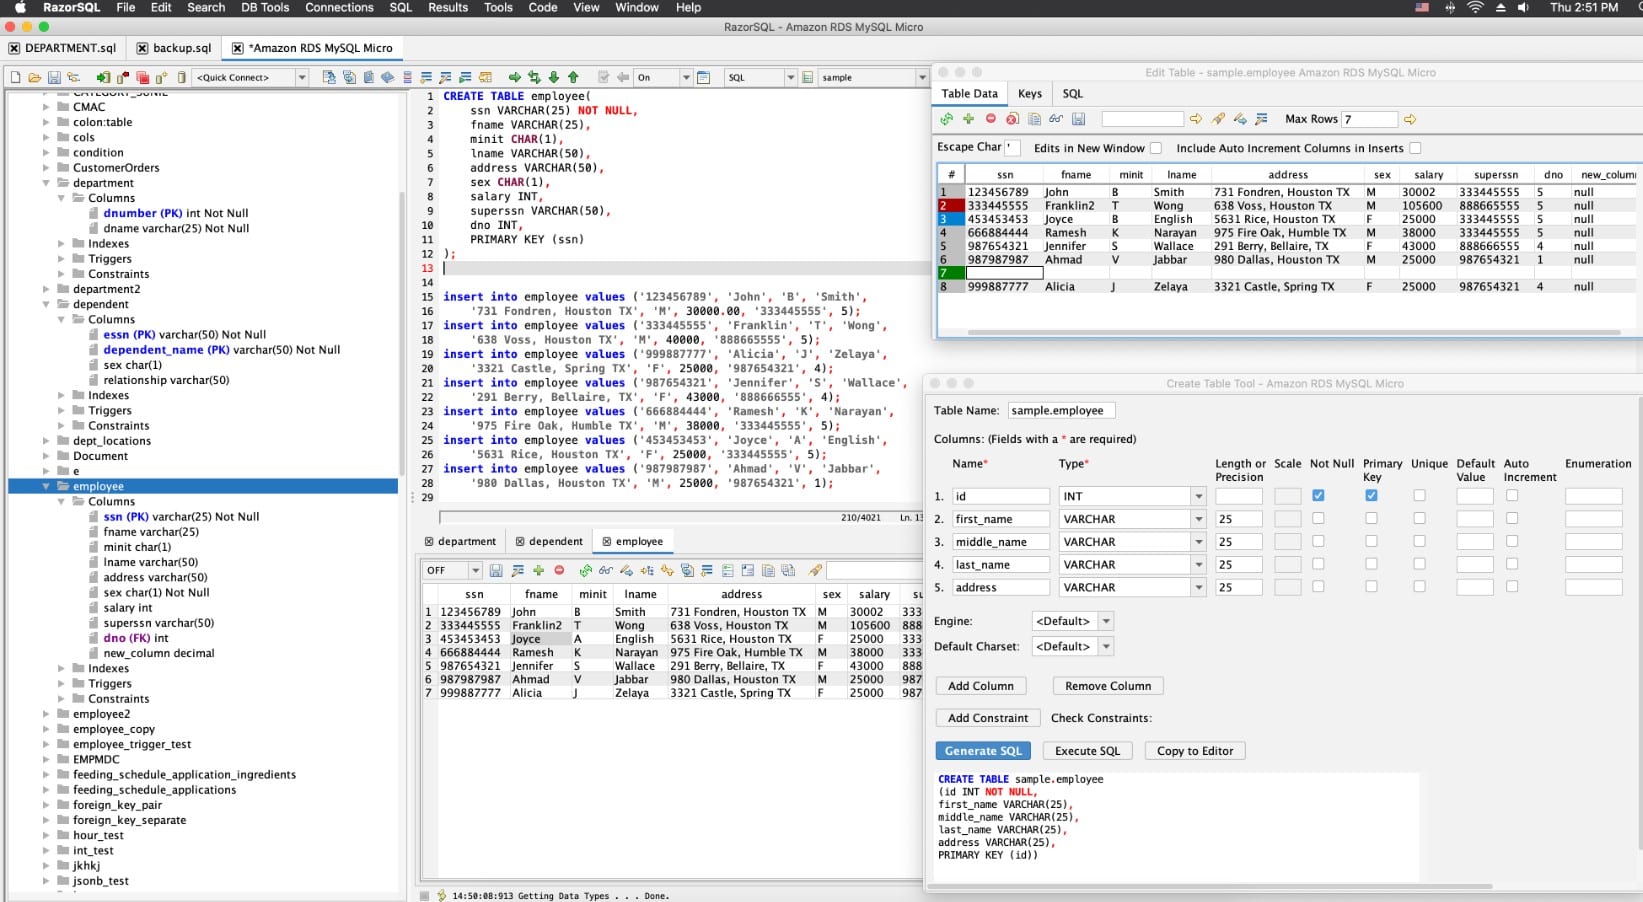Image resolution: width=1643 pixels, height=902 pixels.
Task: Check Not Null for first_name column
Action: [x=1318, y=518]
